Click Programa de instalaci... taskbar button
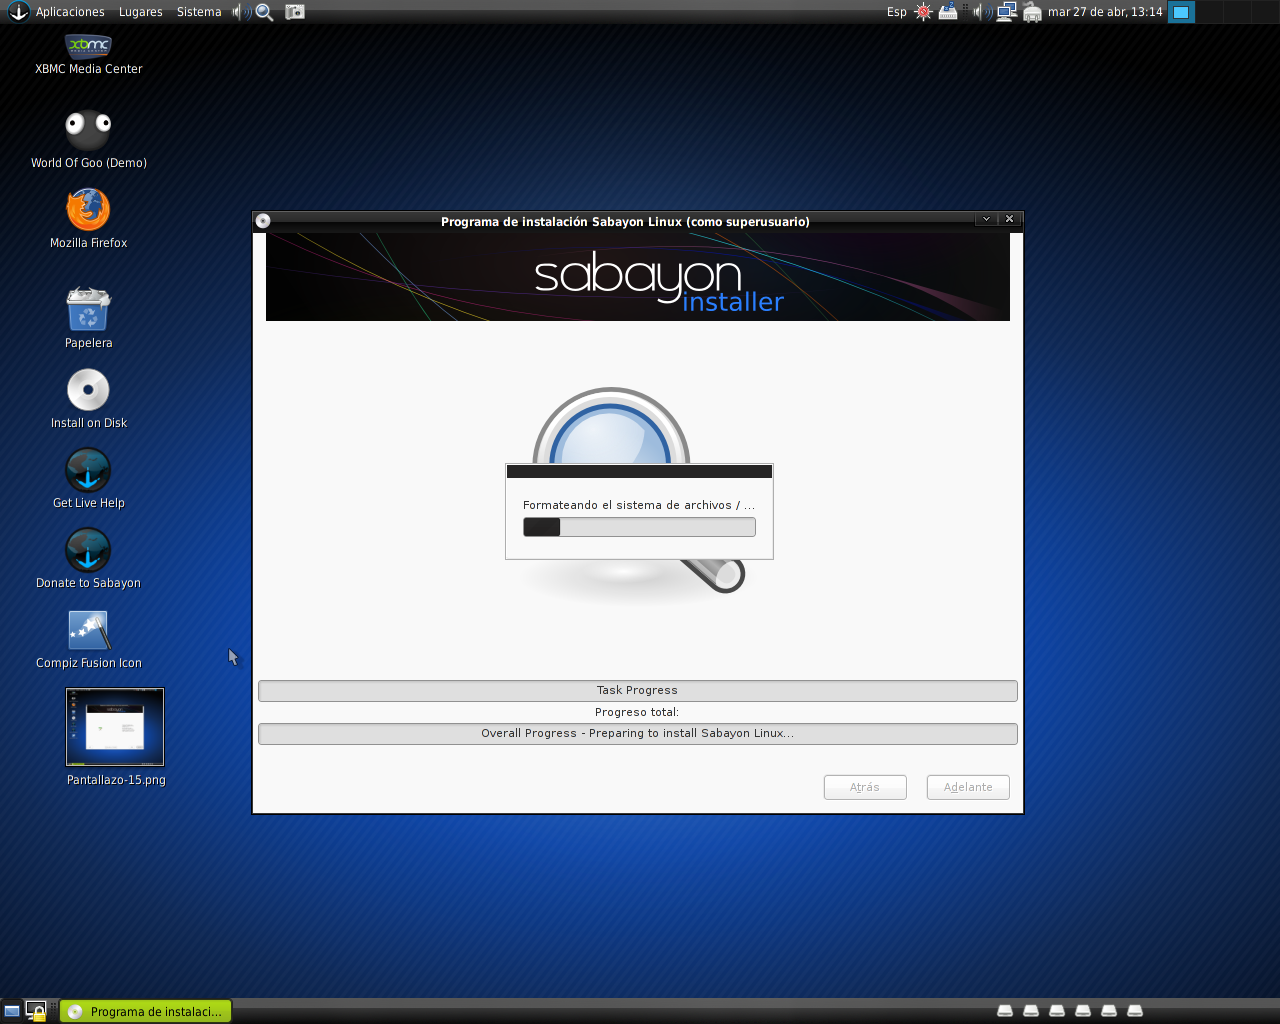The width and height of the screenshot is (1280, 1024). [x=146, y=1011]
